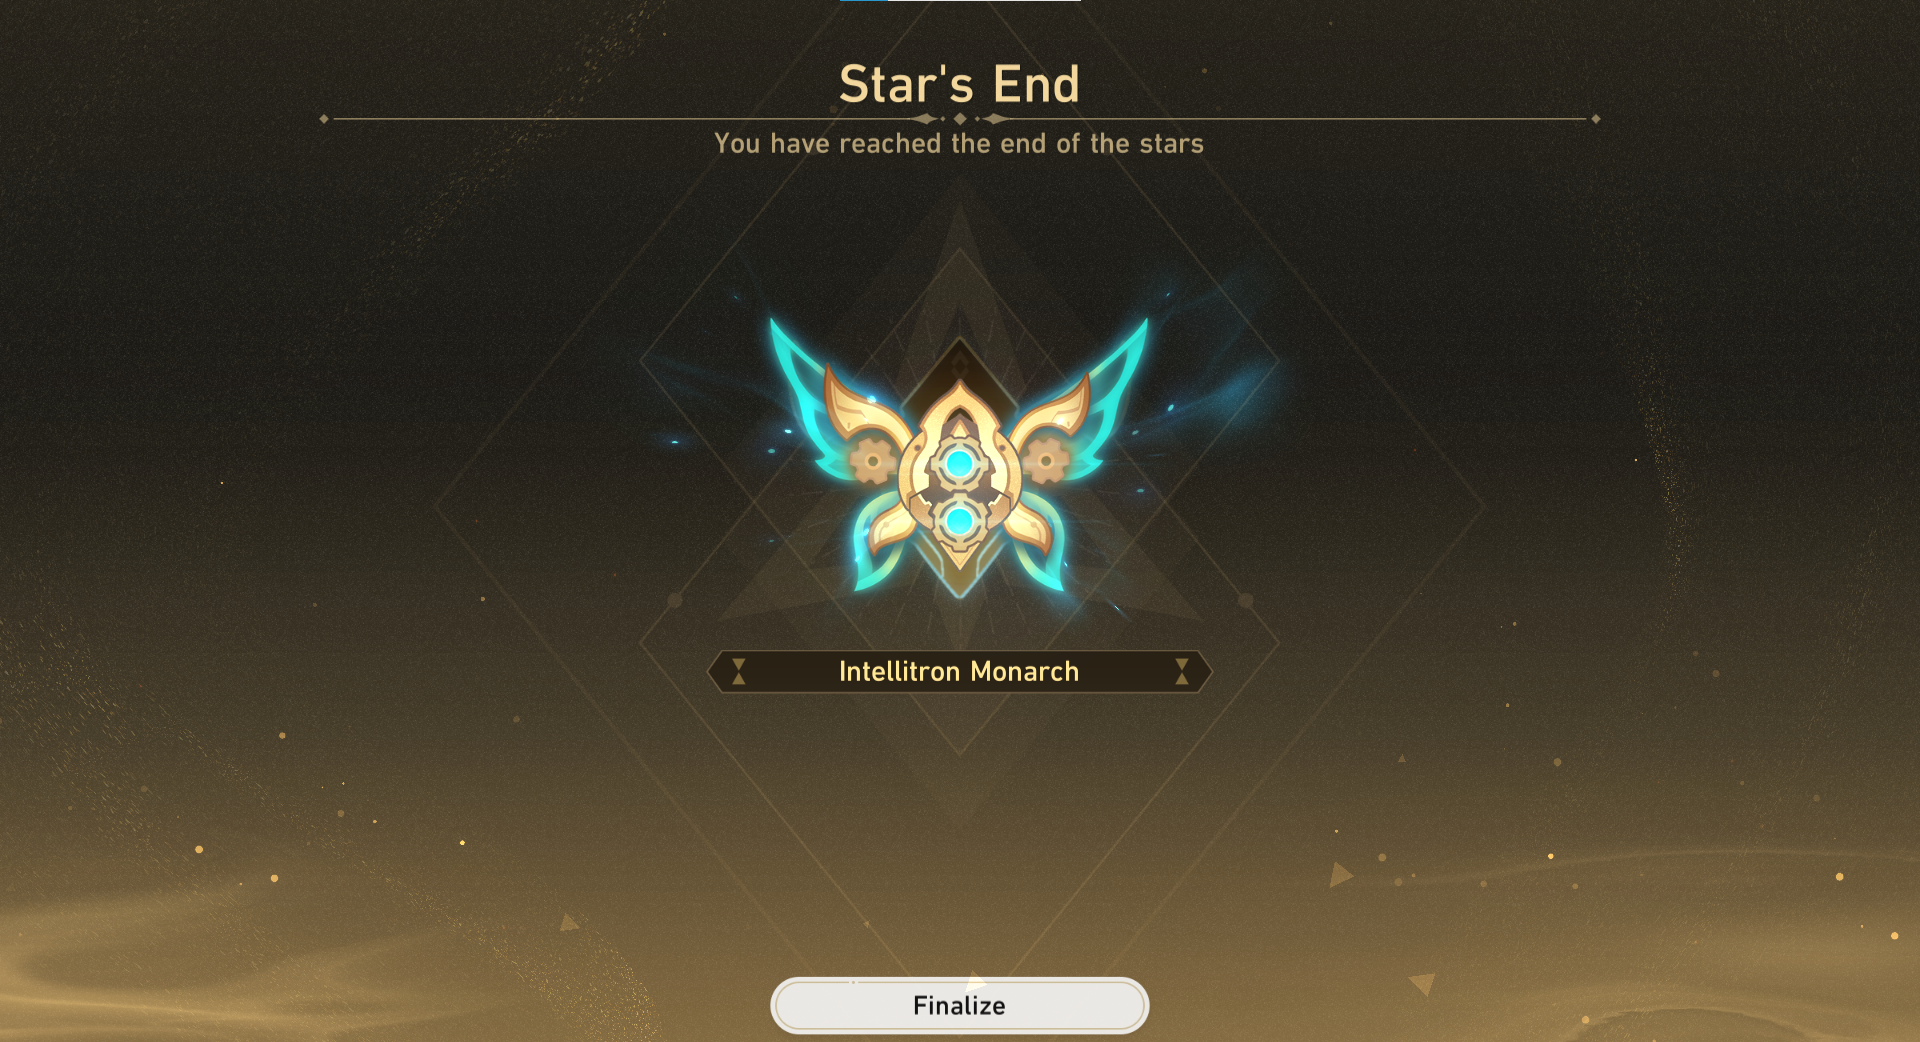Click the blue progress bar at top
The image size is (1920, 1042).
click(864, 1)
